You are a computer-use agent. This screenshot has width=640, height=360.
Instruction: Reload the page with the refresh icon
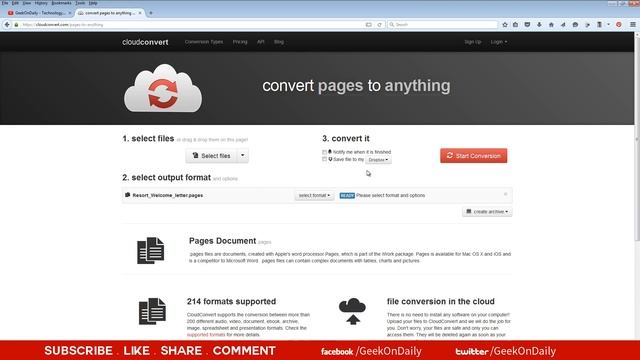(380, 24)
